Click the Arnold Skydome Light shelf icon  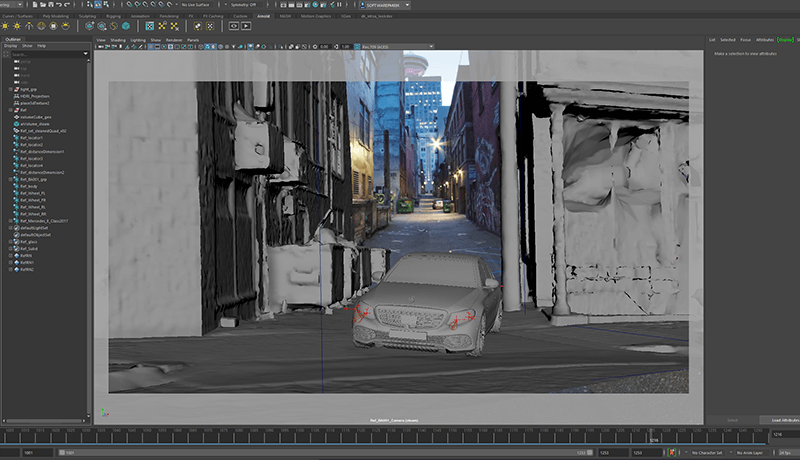(41, 26)
